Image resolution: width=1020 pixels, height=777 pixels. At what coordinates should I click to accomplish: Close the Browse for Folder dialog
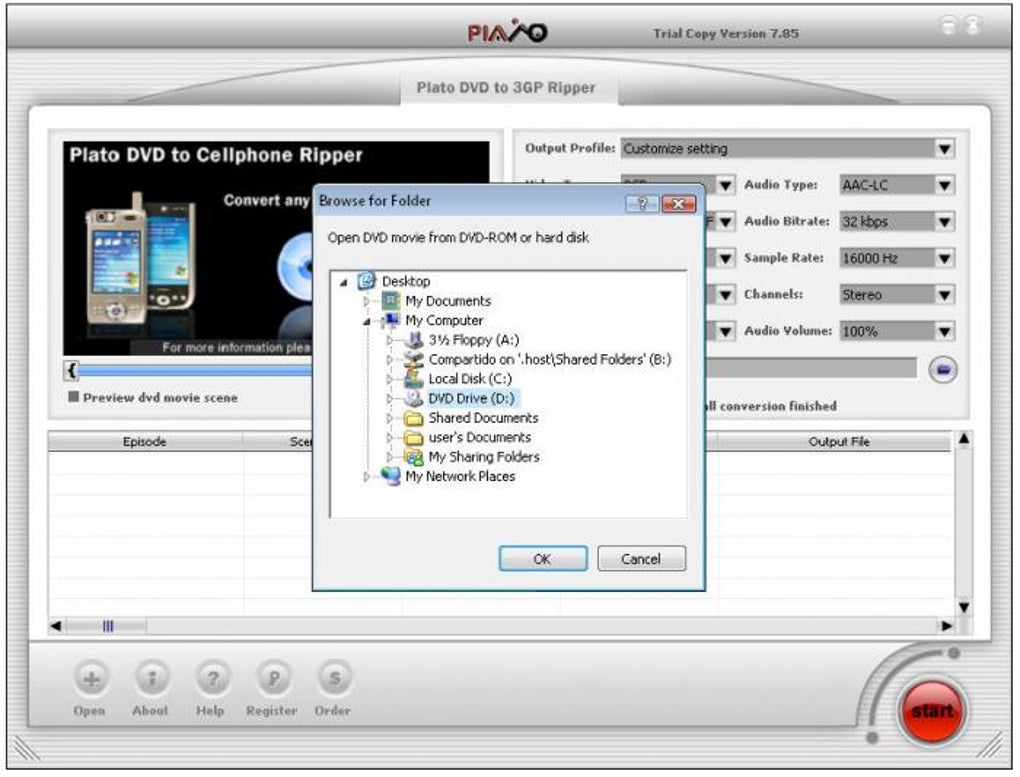(678, 204)
